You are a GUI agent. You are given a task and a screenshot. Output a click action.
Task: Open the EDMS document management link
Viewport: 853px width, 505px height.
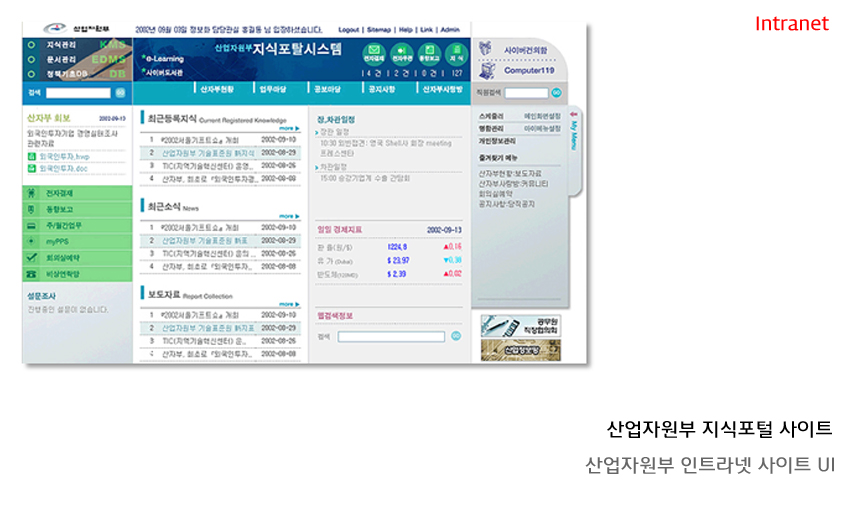108,59
